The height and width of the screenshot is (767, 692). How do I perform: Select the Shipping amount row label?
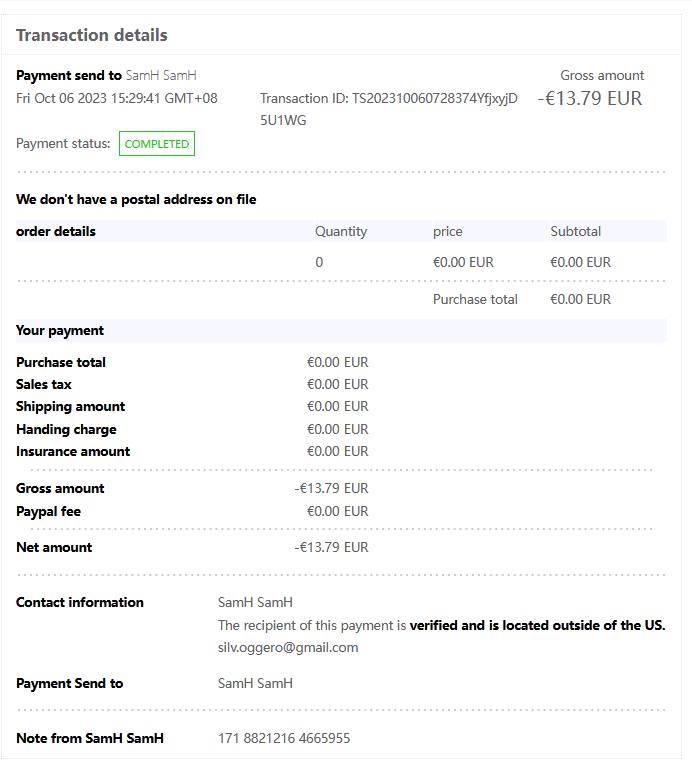coord(71,406)
